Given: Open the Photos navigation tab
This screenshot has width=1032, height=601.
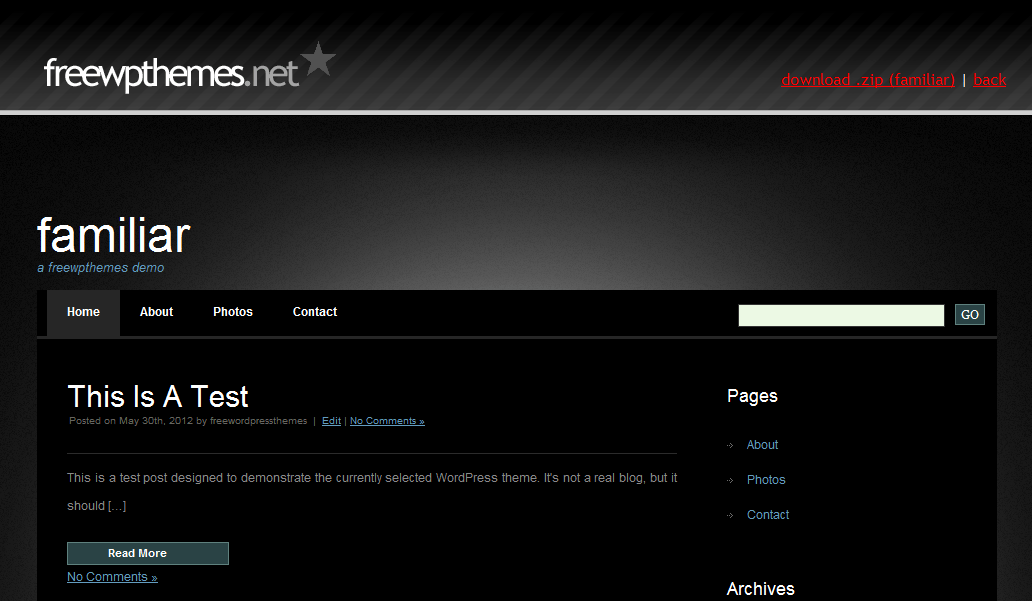Looking at the screenshot, I should pos(233,312).
